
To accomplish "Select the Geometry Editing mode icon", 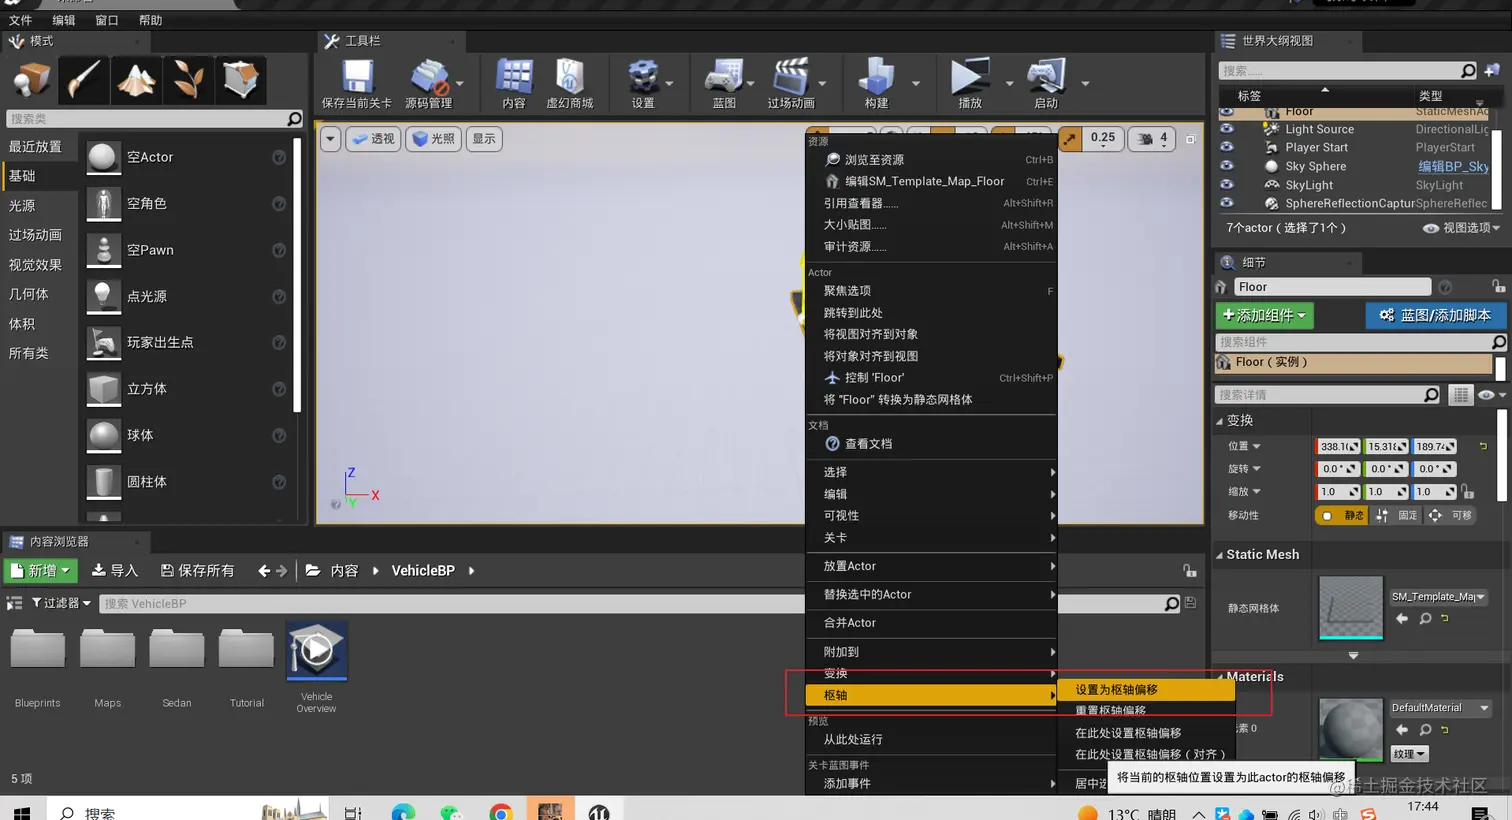I will click(x=240, y=79).
